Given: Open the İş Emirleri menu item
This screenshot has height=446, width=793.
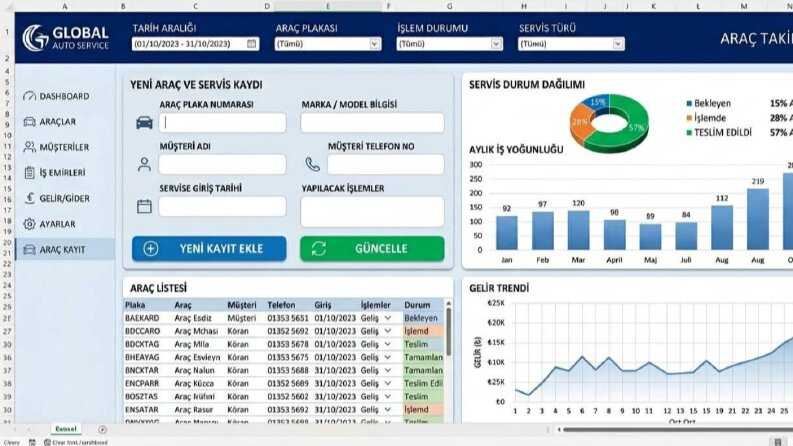Looking at the screenshot, I should (x=65, y=172).
